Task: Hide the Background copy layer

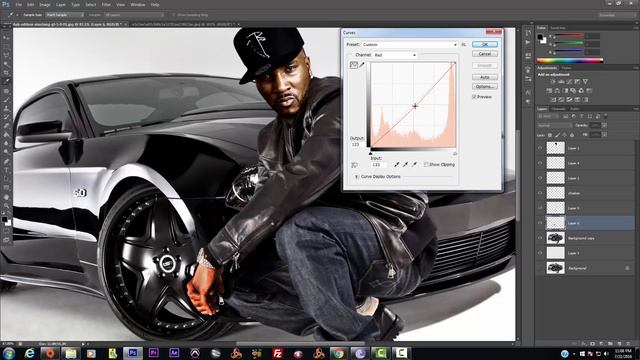Action: [x=540, y=238]
